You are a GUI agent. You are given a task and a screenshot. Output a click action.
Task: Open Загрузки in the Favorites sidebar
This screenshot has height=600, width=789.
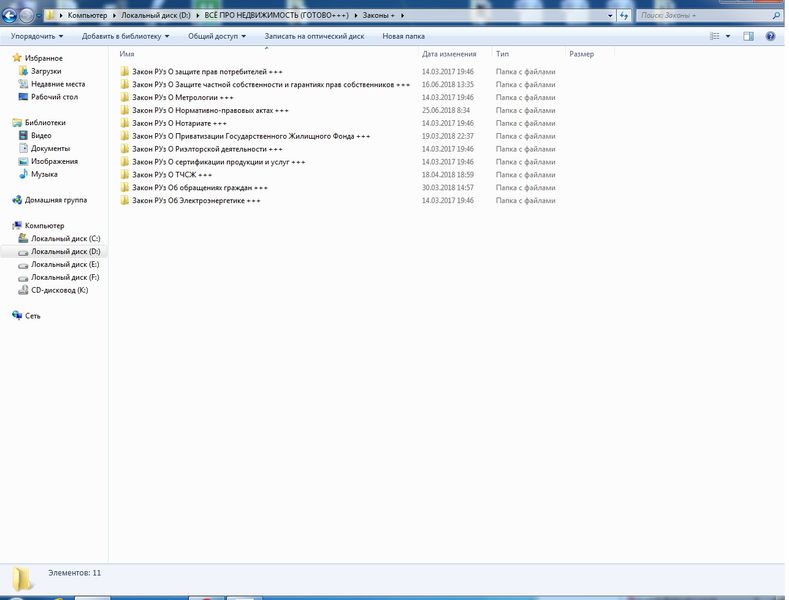click(x=46, y=72)
